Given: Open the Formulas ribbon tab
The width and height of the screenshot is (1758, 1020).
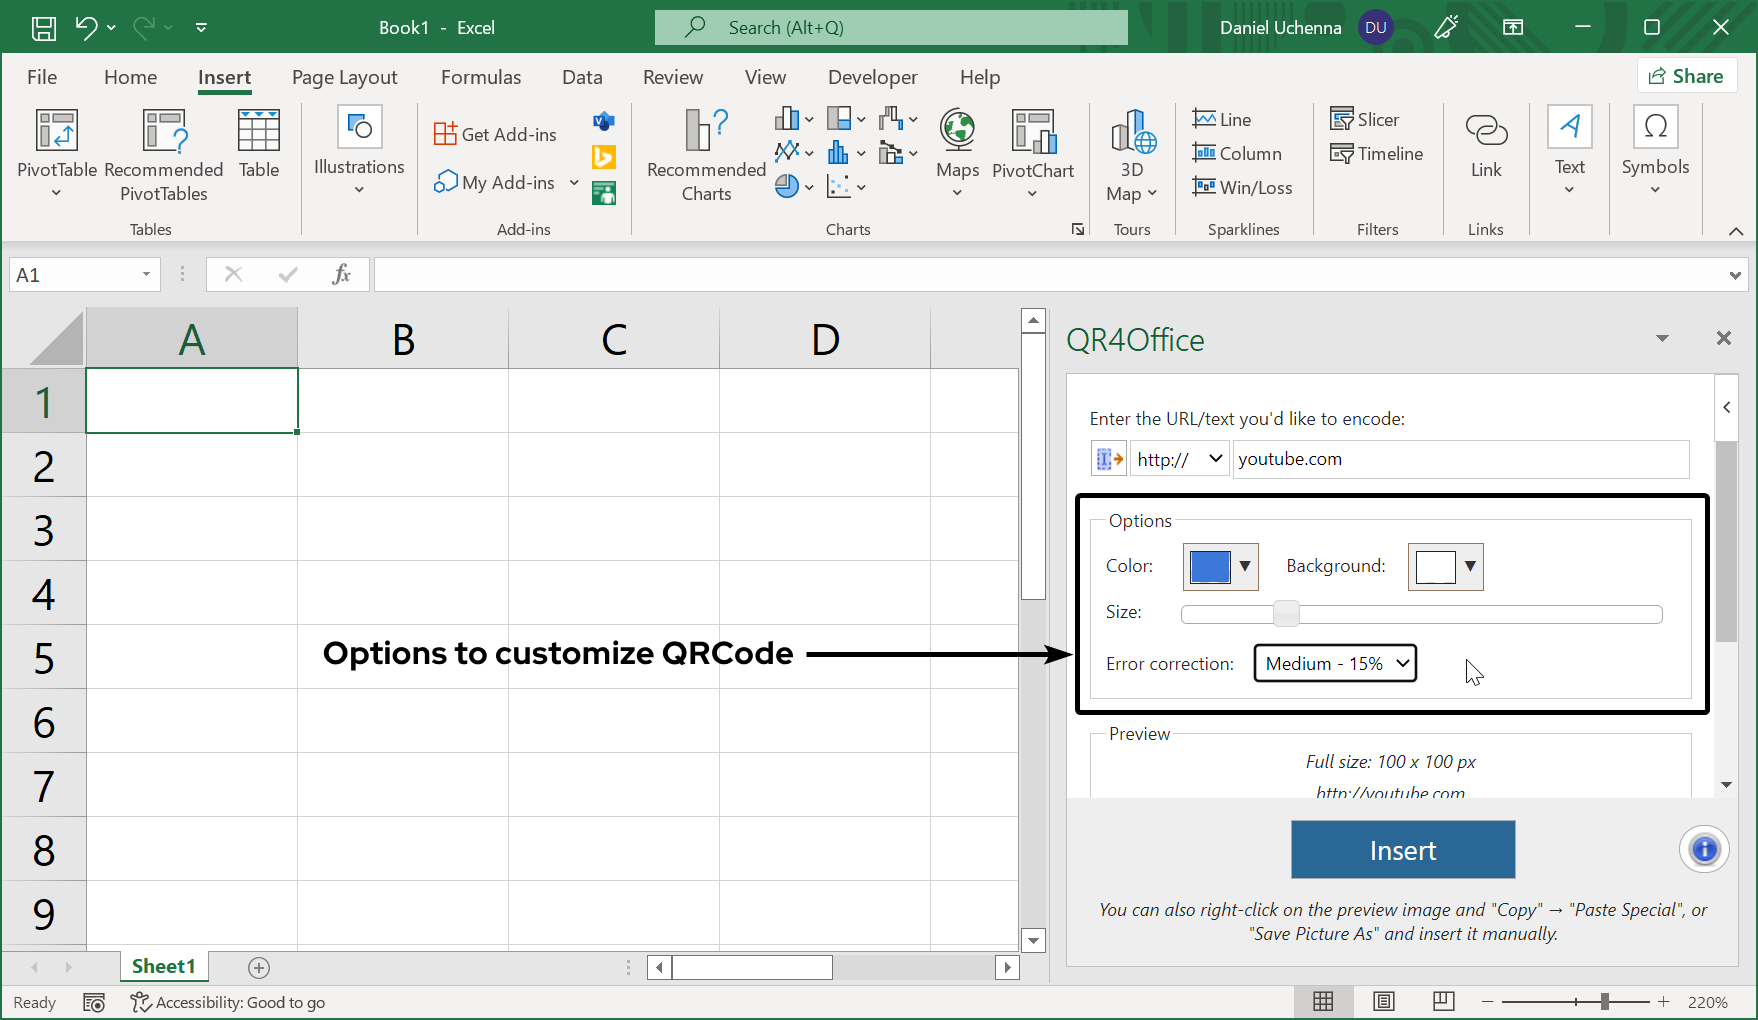Looking at the screenshot, I should (x=480, y=77).
